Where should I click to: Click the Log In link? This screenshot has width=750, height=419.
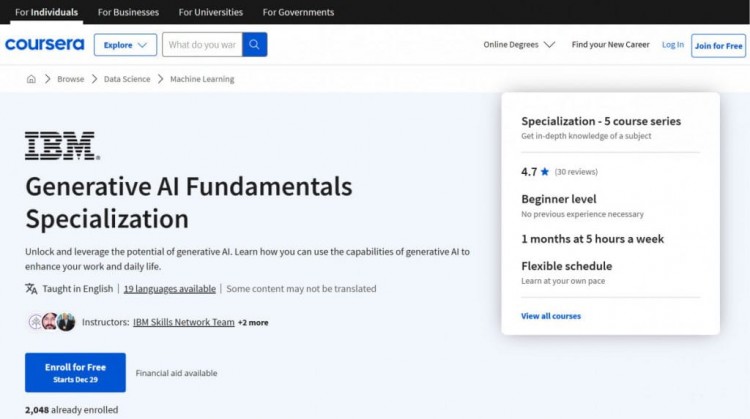point(673,44)
